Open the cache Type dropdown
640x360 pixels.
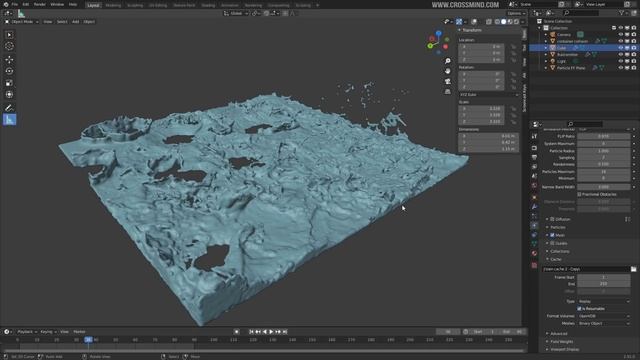(x=603, y=301)
